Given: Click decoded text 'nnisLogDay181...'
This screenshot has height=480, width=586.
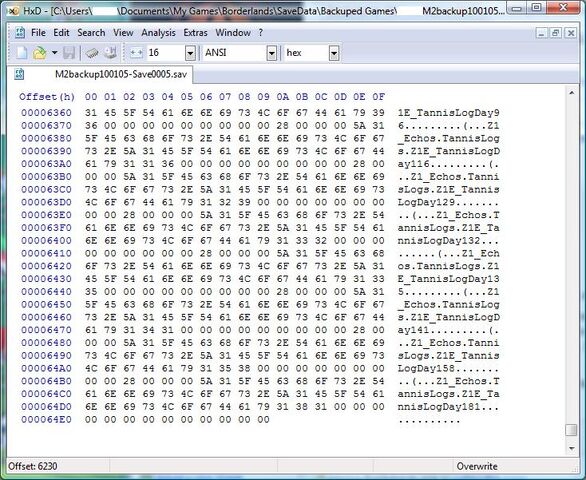Looking at the screenshot, I should 448,407.
